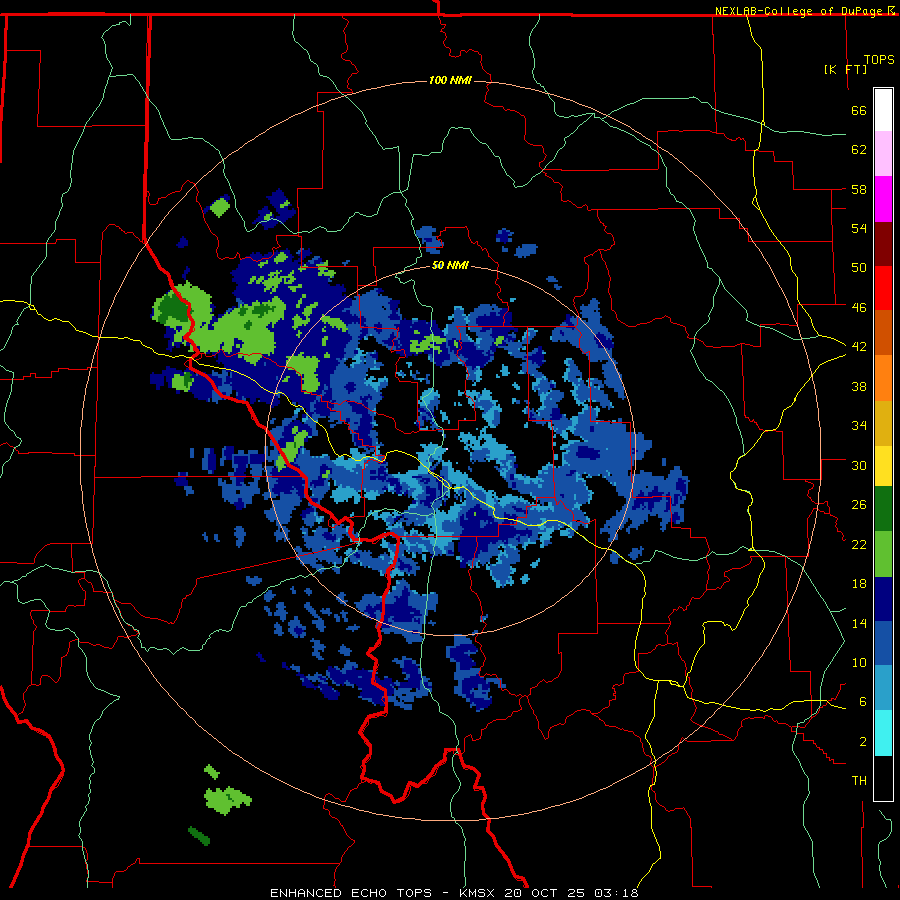Click the gold 34 K FT legend swatch
The height and width of the screenshot is (900, 900).
point(883,423)
